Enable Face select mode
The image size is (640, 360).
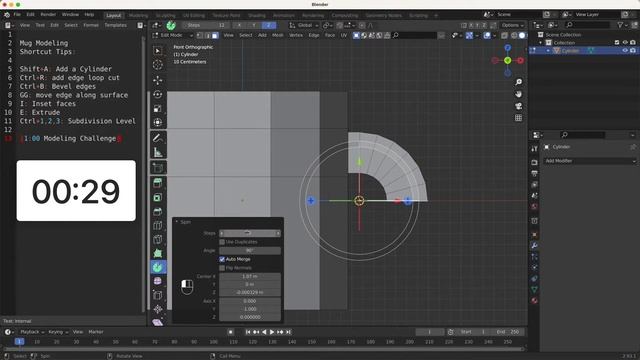[x=215, y=36]
